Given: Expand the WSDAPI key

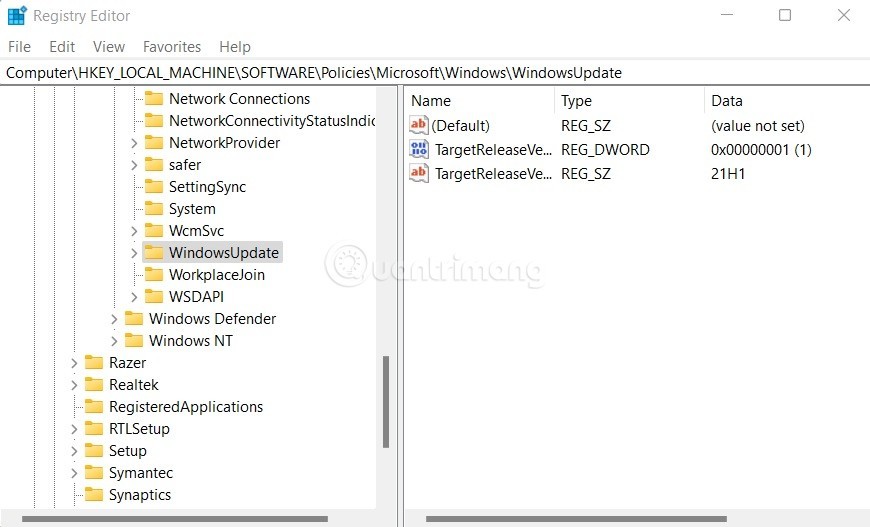Looking at the screenshot, I should coord(134,297).
